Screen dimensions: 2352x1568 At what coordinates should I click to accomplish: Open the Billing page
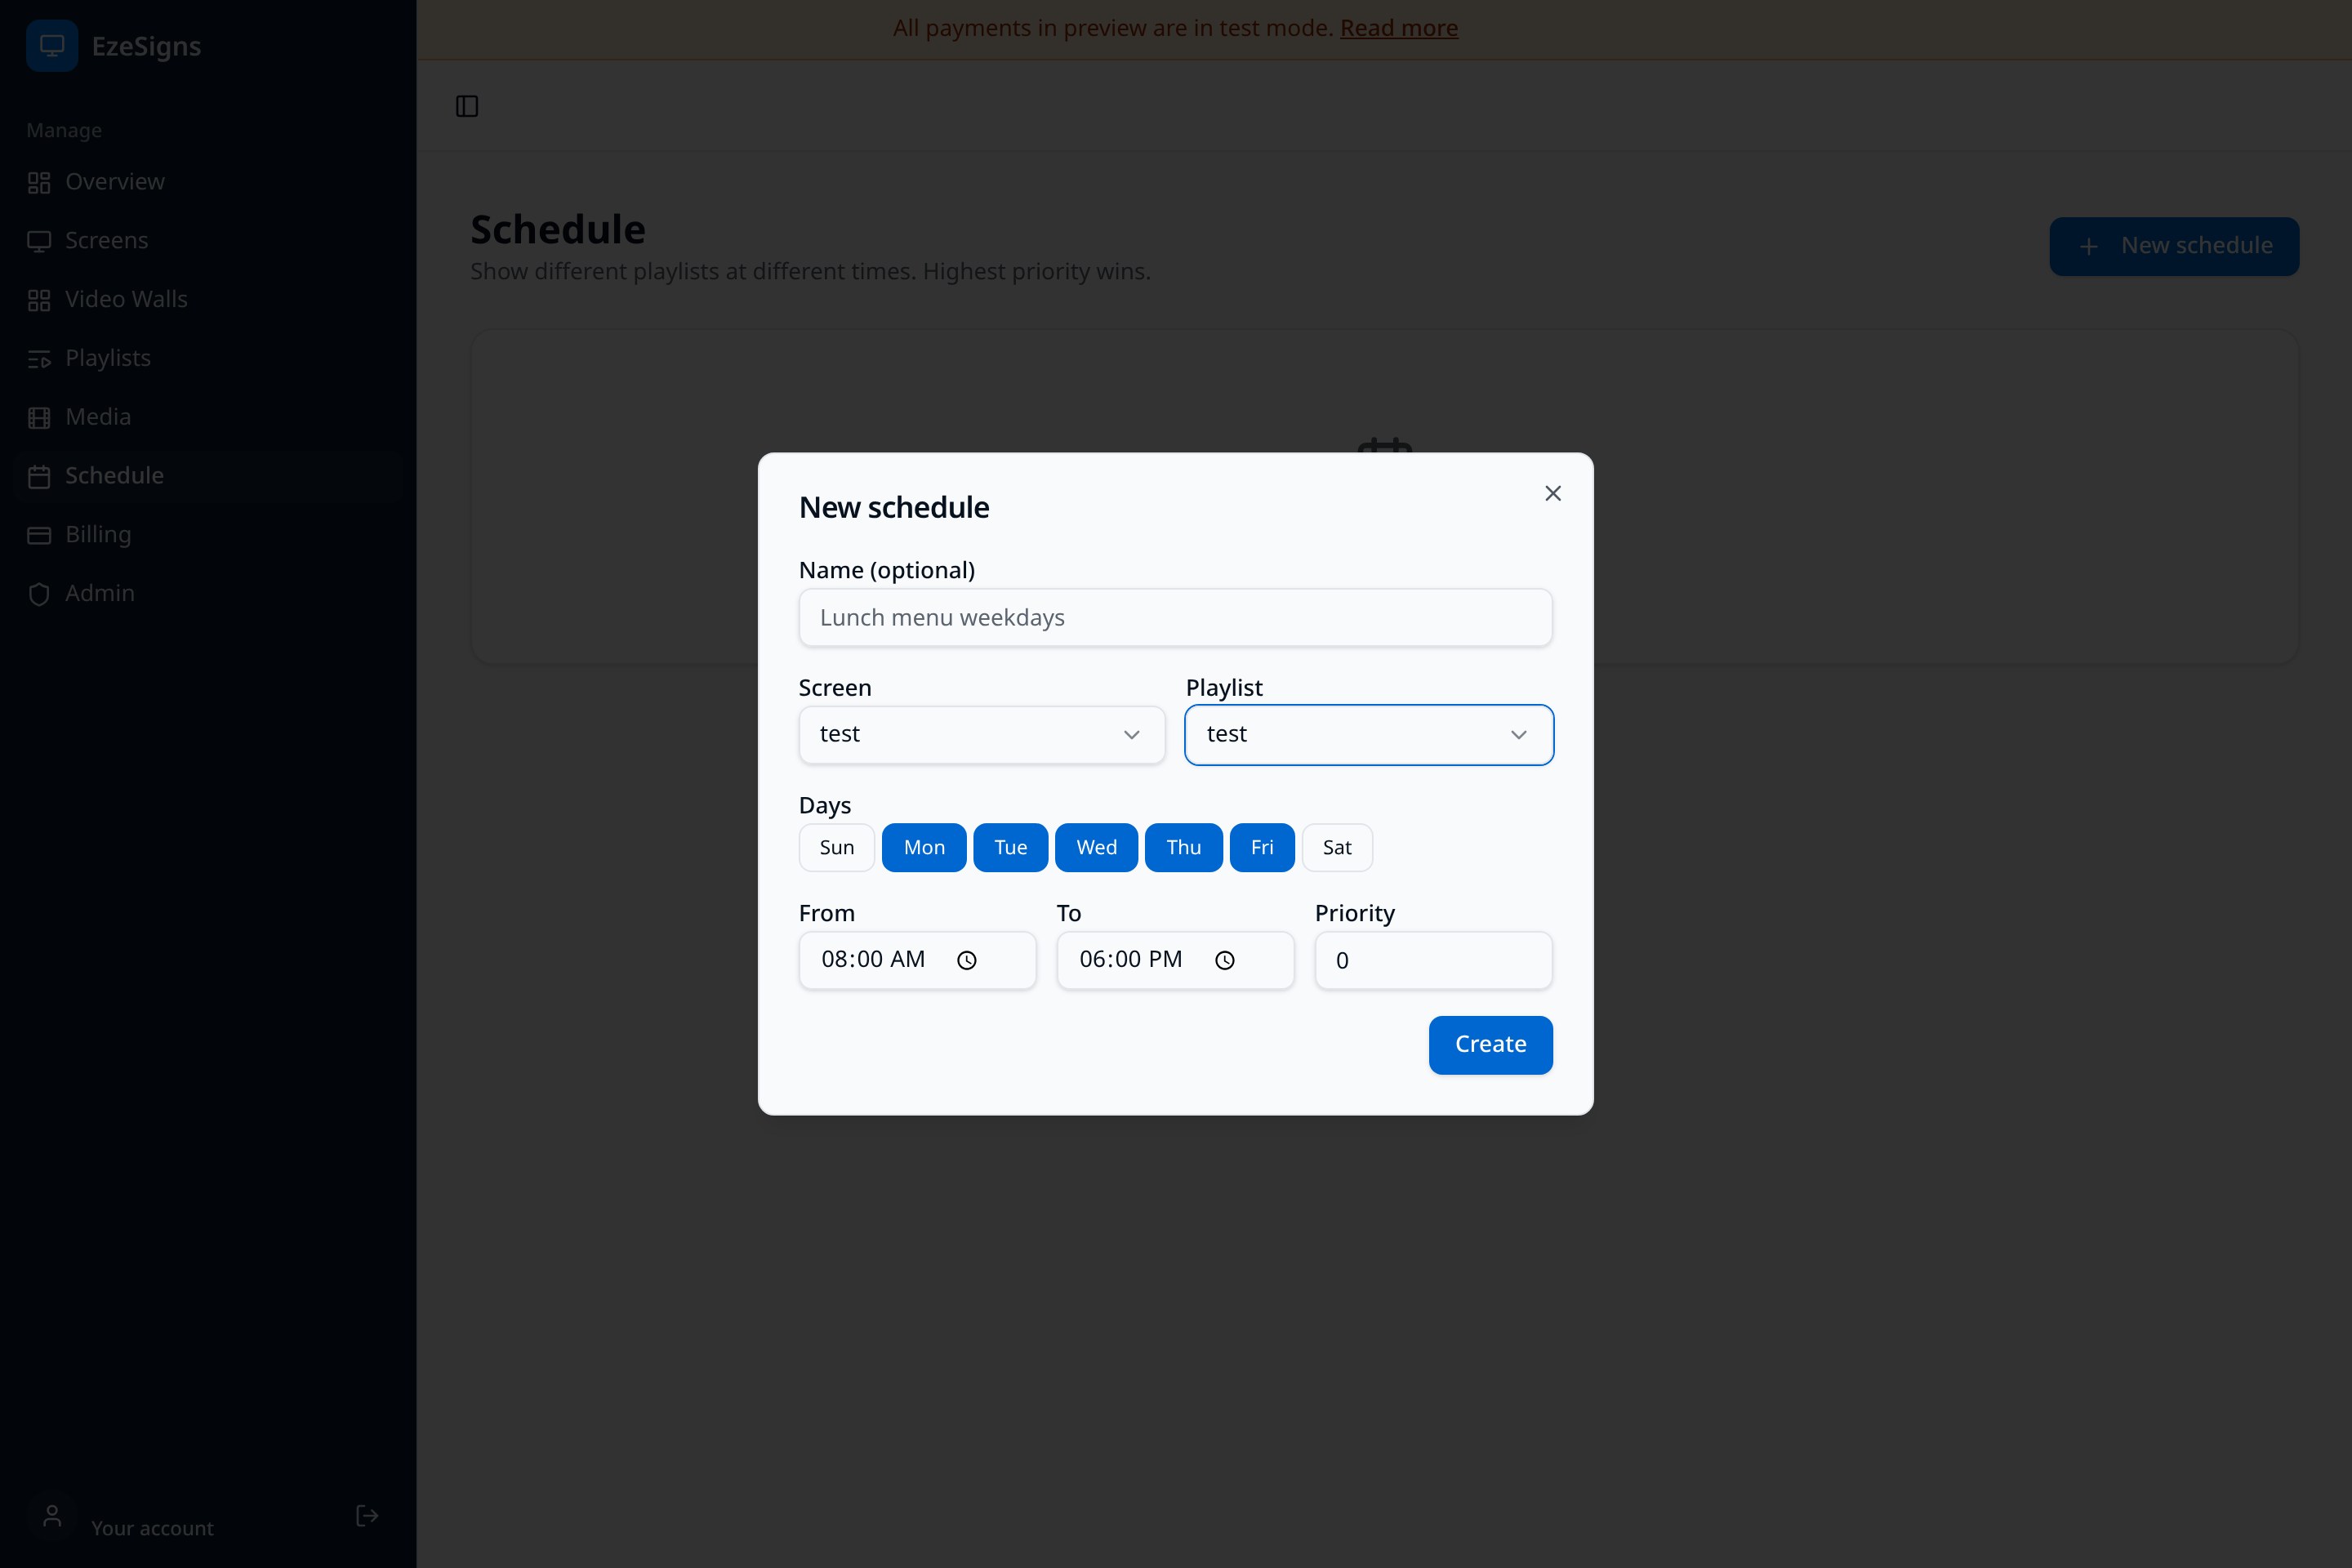[208, 535]
